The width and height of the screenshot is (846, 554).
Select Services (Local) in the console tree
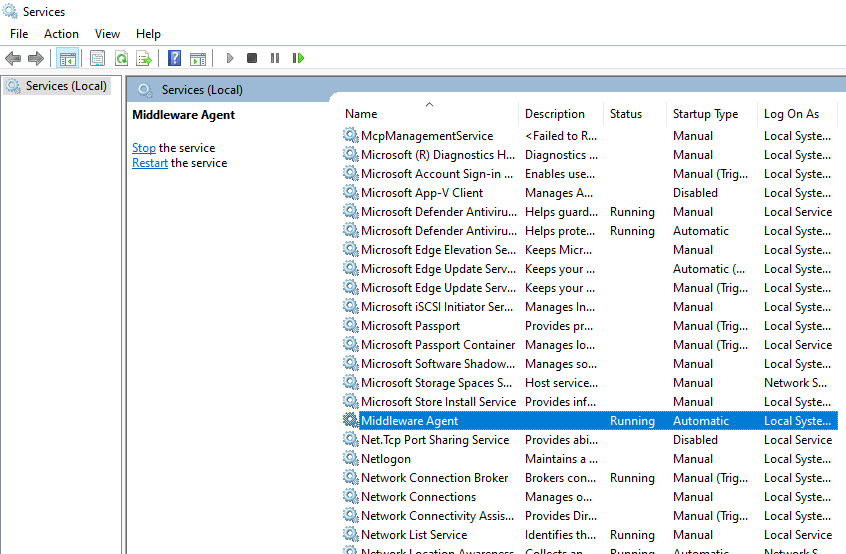[57, 86]
